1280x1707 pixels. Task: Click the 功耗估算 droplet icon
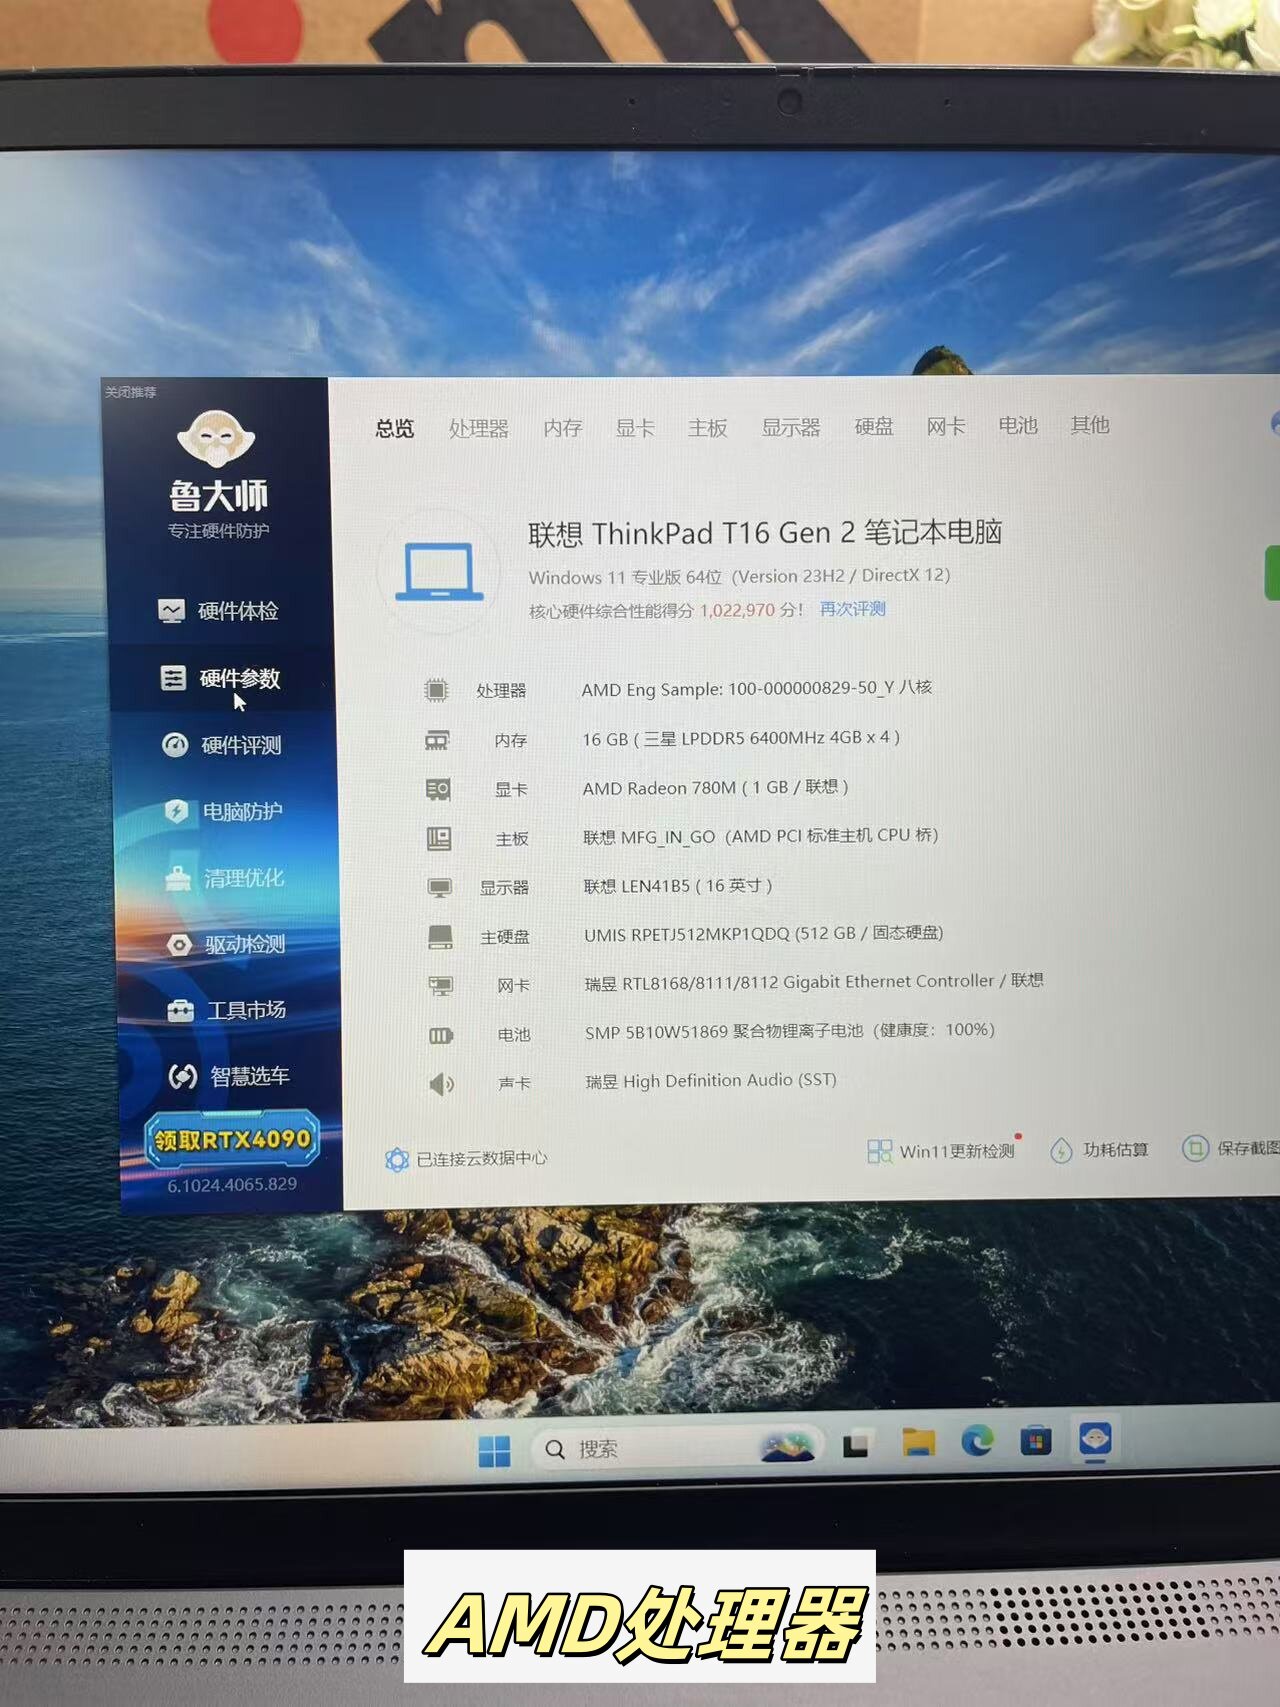click(x=1061, y=1151)
